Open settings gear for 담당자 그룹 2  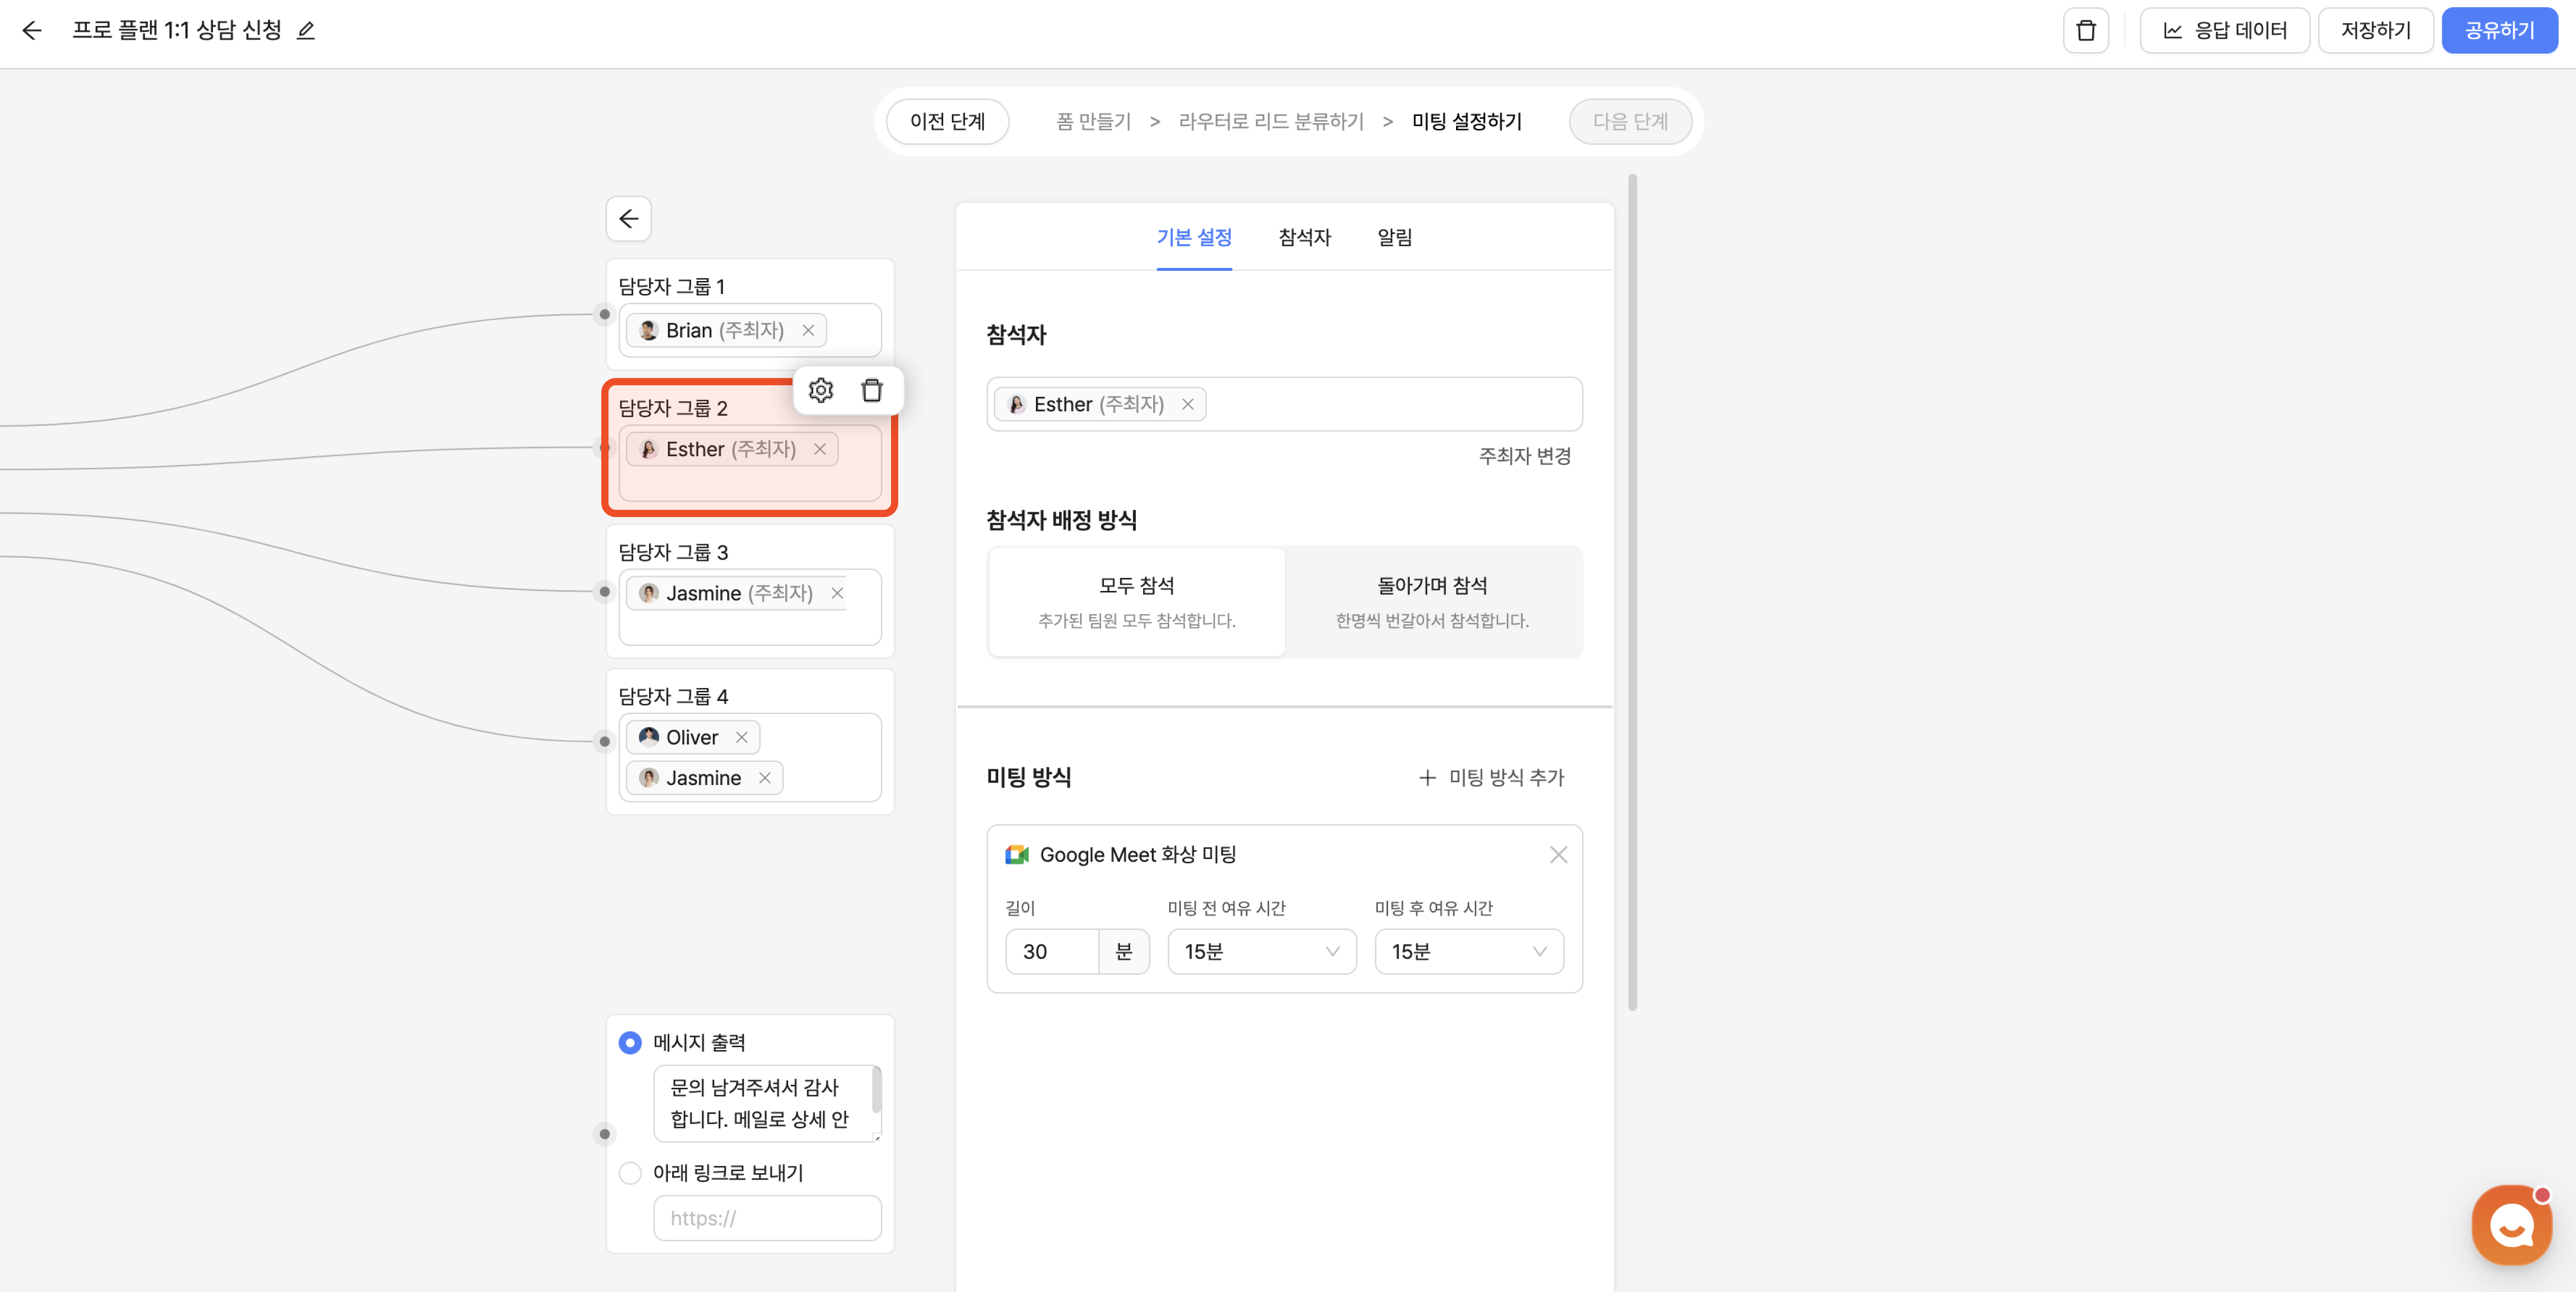[x=821, y=390]
